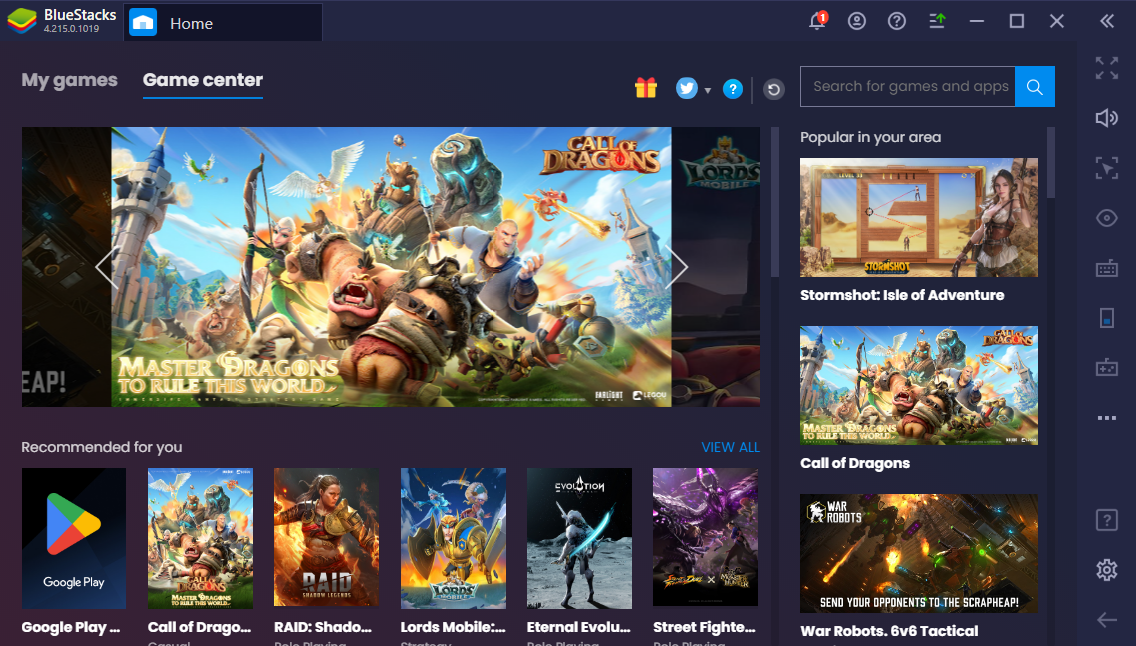Viewport: 1136px width, 646px height.
Task: Toggle the eye overlay icon in sidebar
Action: [x=1106, y=218]
